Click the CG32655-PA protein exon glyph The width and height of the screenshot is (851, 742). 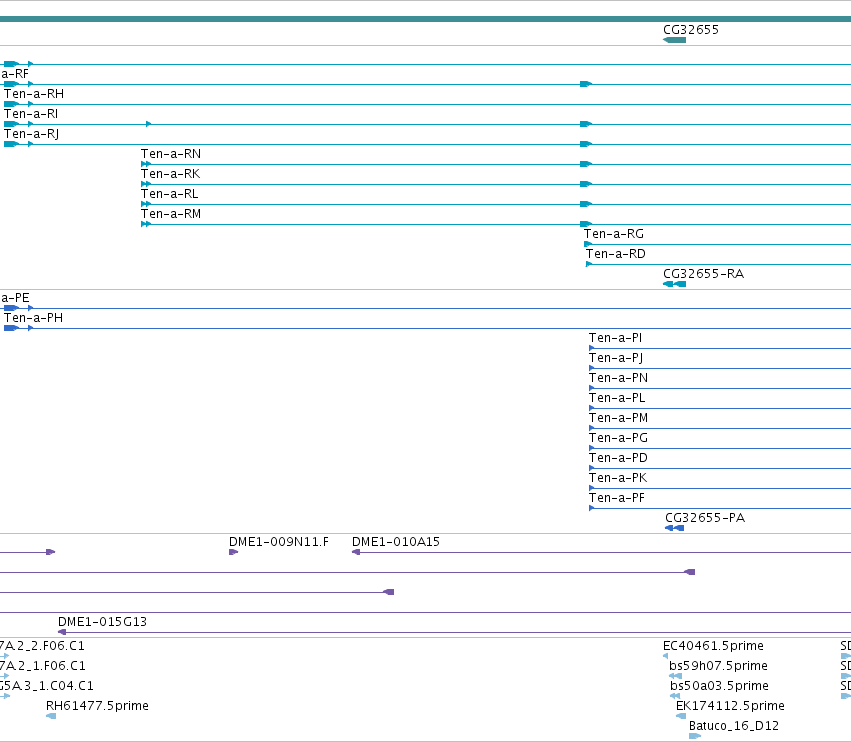(x=675, y=528)
